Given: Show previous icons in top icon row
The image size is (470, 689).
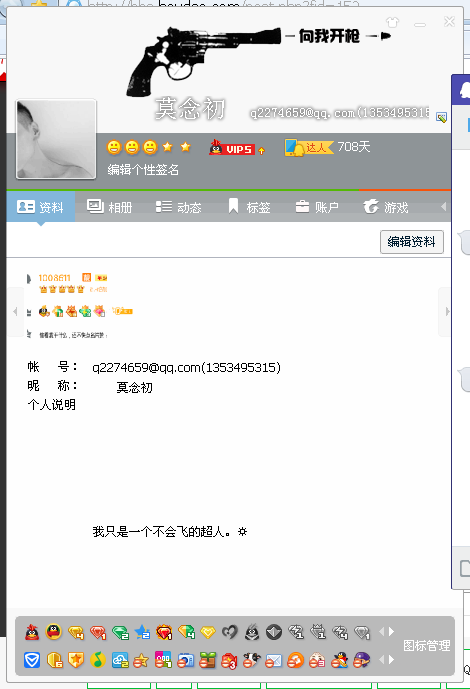Looking at the screenshot, I should 381,631.
